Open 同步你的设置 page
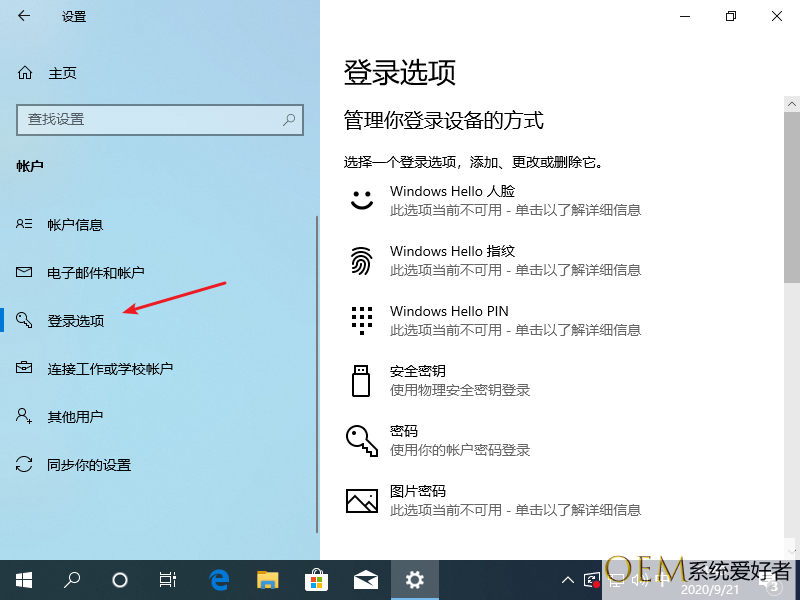800x600 pixels. click(x=89, y=465)
